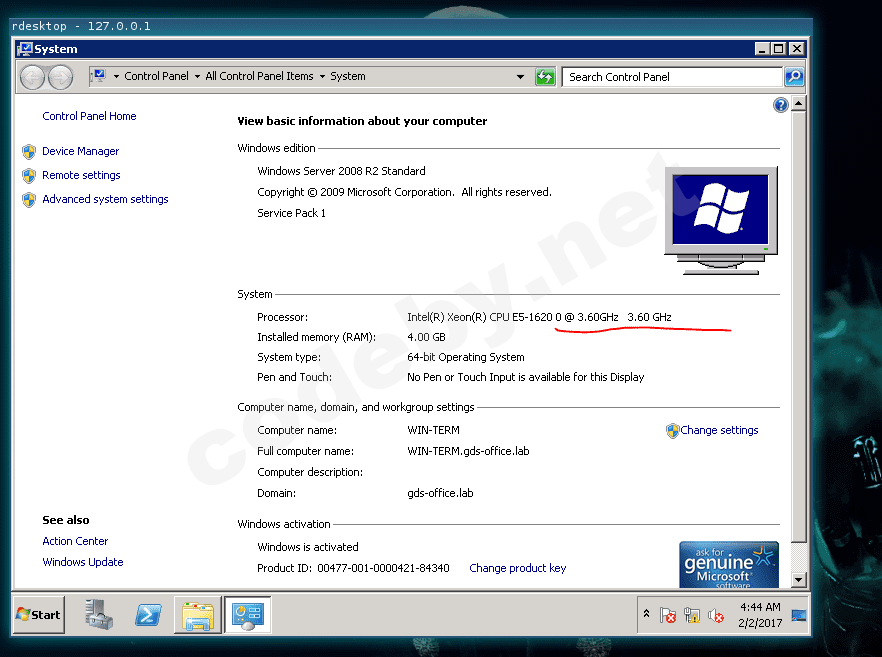Screen dimensions: 882x657
Task: Open dropdown arrow after Control Panel breadcrumb
Action: point(197,77)
